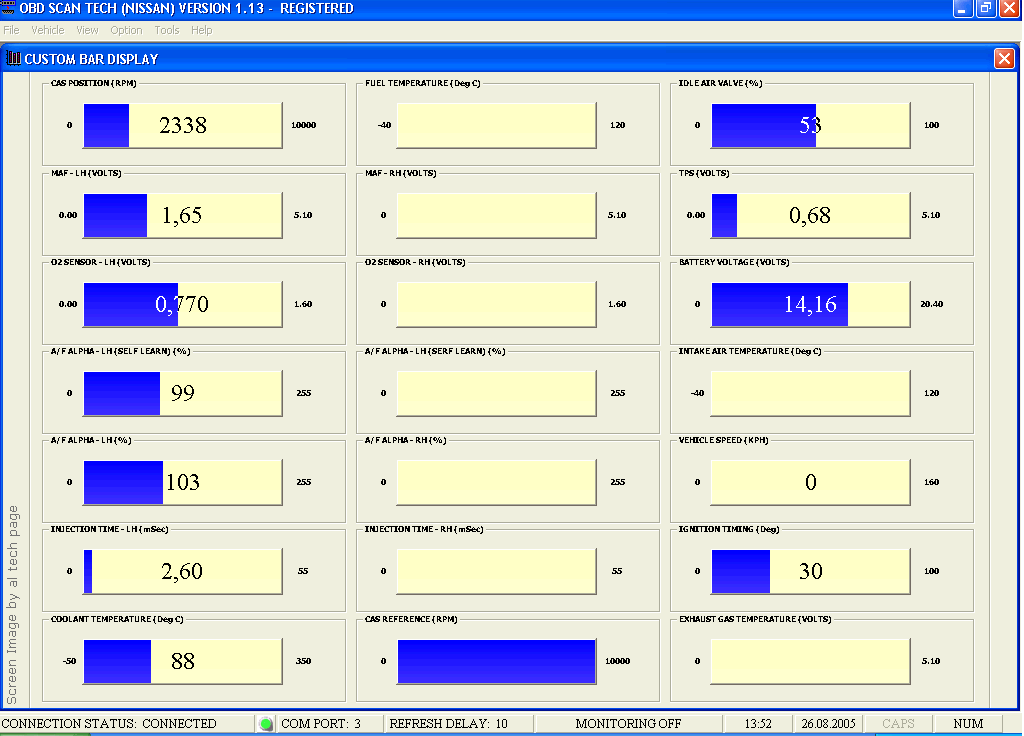
Task: Click the Battery Voltage bar showing 14,16
Action: [x=810, y=304]
